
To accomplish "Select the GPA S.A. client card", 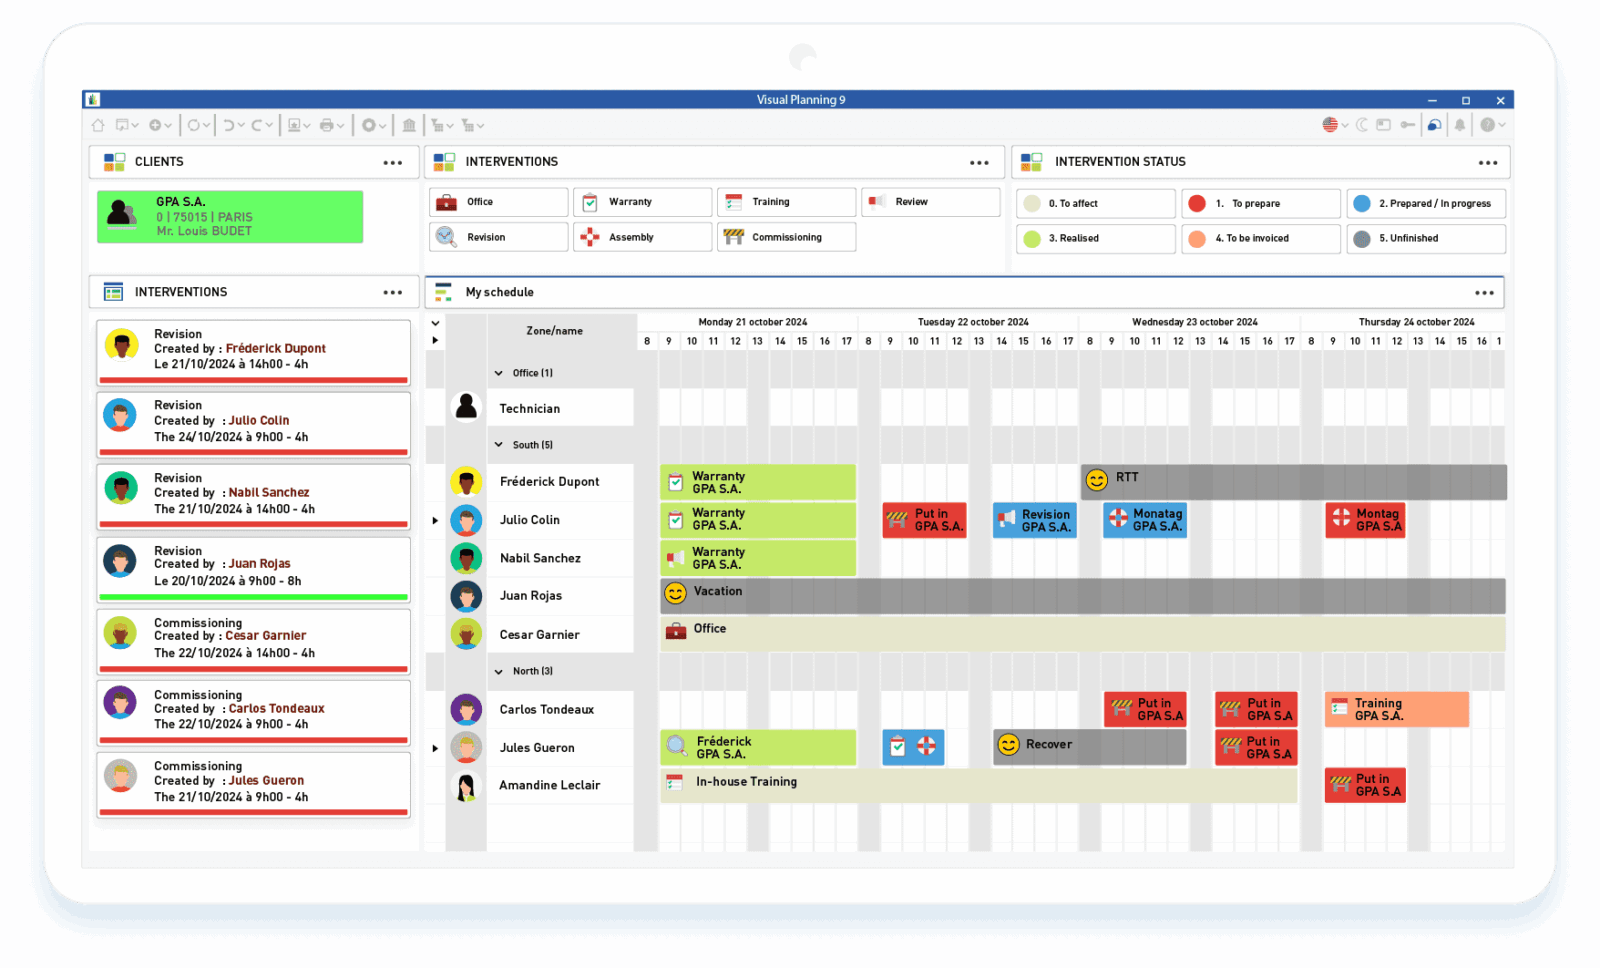I will point(229,216).
